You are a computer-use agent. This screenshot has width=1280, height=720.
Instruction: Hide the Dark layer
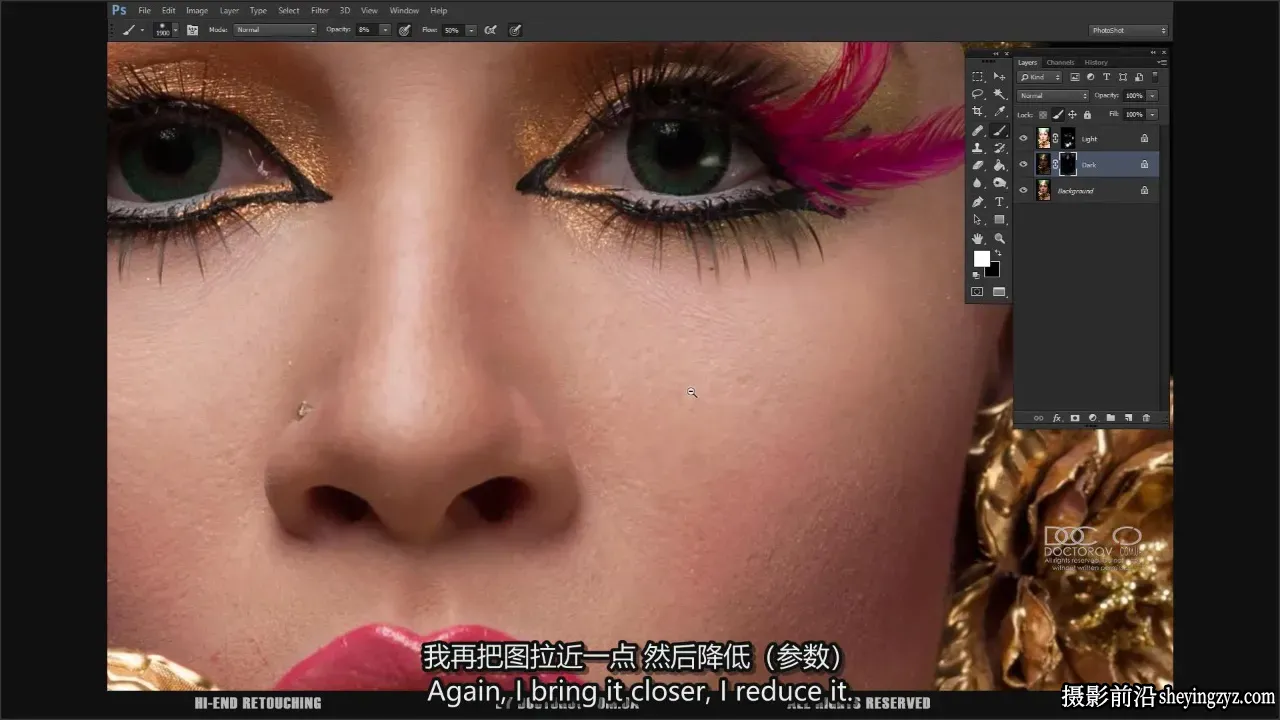[1023, 164]
